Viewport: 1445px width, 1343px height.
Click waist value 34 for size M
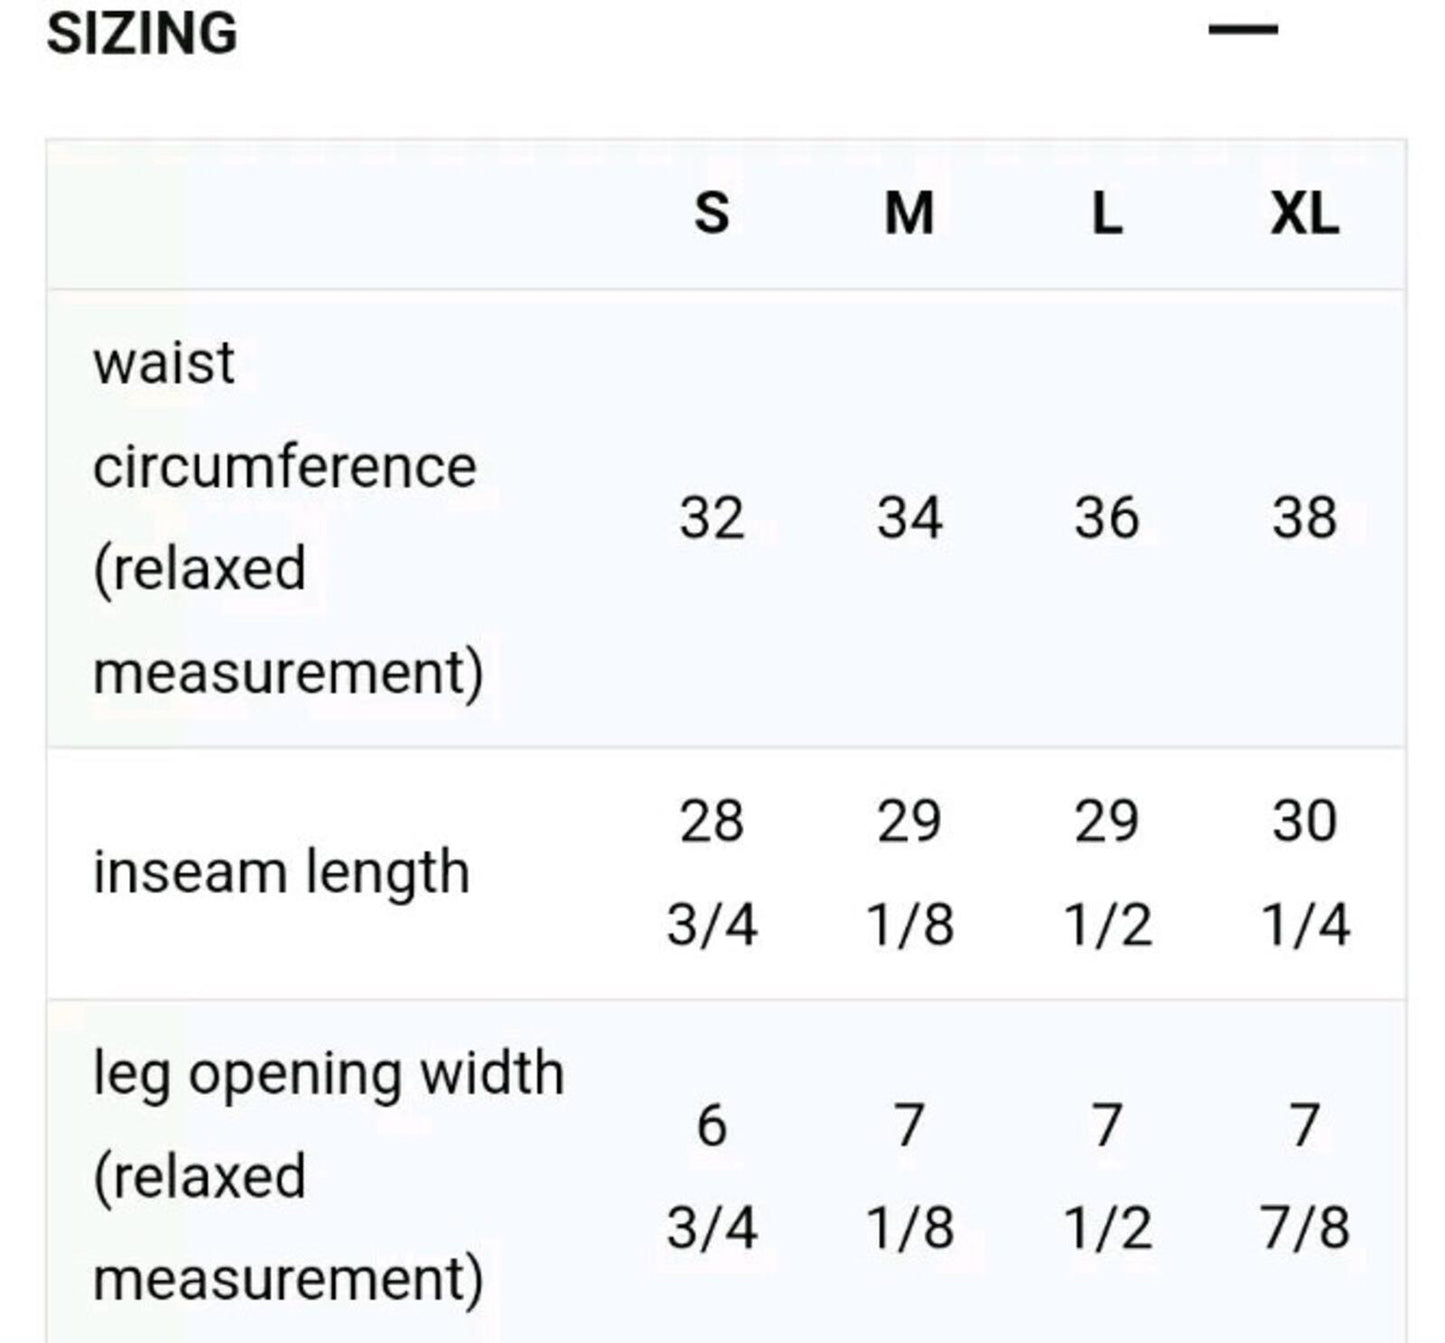[x=909, y=518]
